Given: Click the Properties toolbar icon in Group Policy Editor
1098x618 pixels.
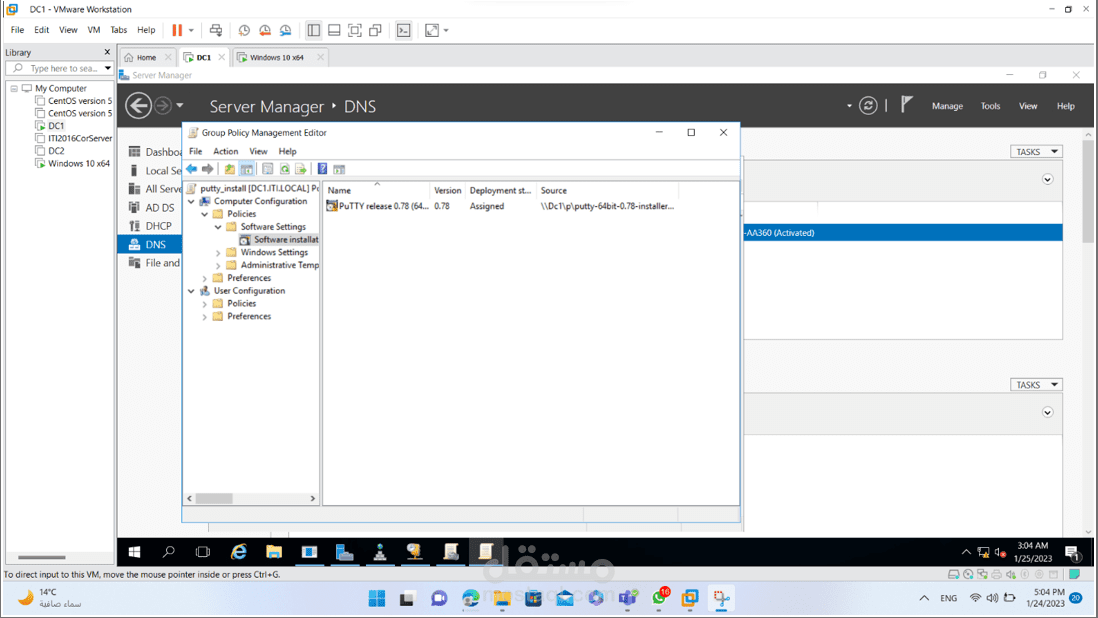Looking at the screenshot, I should 267,169.
